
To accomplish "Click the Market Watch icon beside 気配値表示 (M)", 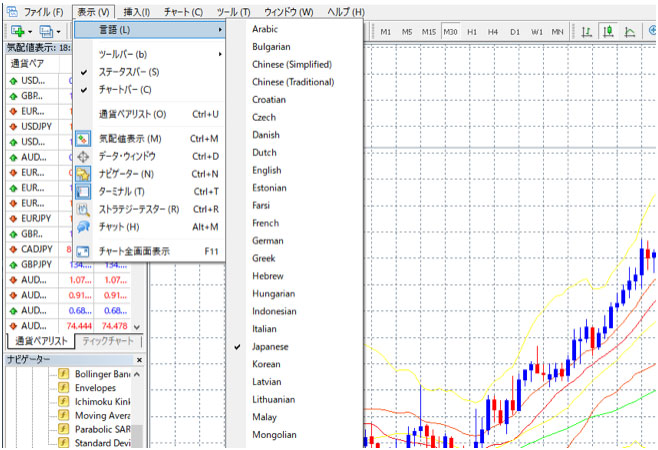I will (83, 139).
